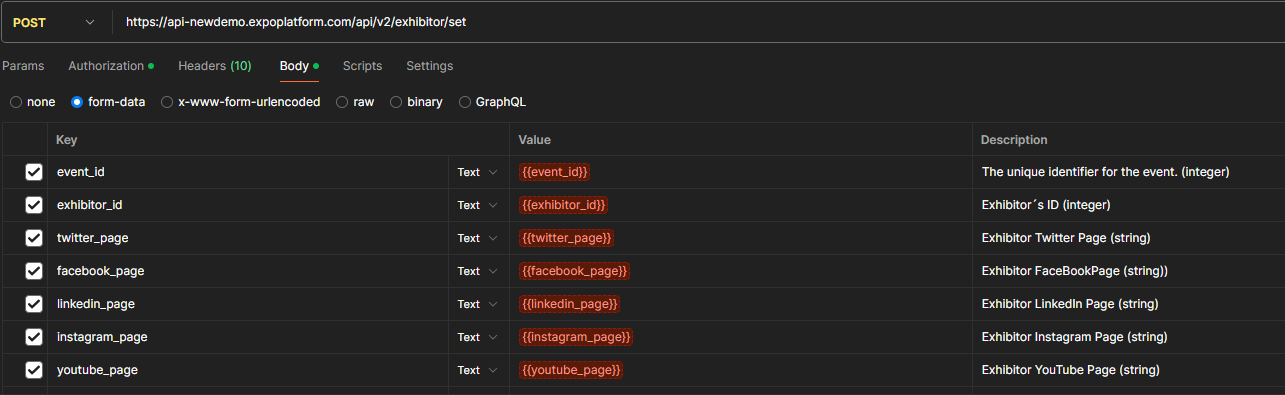The width and height of the screenshot is (1285, 395).
Task: Select the raw body option
Action: 355,102
